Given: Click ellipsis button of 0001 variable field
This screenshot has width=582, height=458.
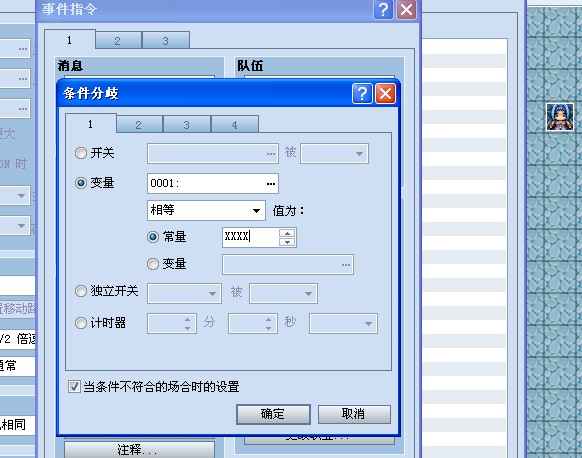Looking at the screenshot, I should click(x=271, y=184).
